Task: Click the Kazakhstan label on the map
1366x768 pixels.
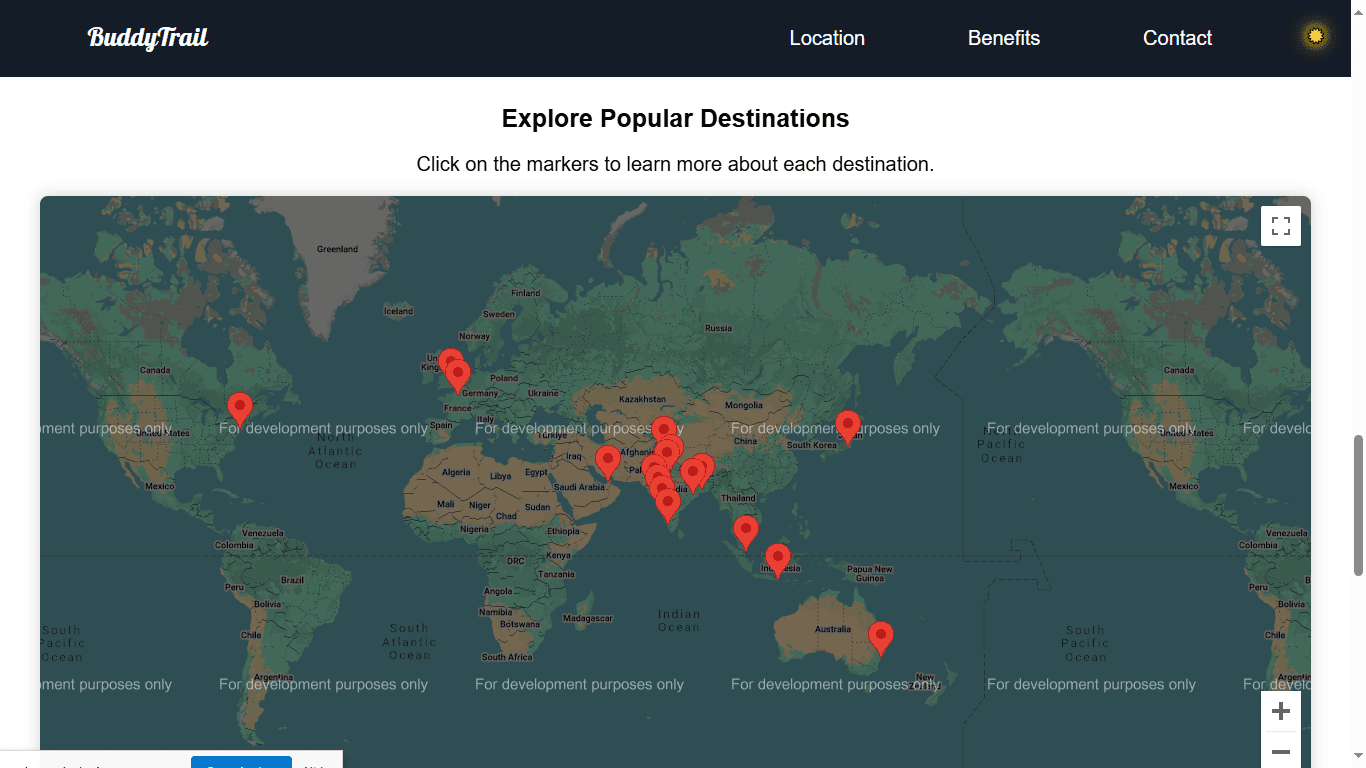Action: pyautogui.click(x=642, y=400)
